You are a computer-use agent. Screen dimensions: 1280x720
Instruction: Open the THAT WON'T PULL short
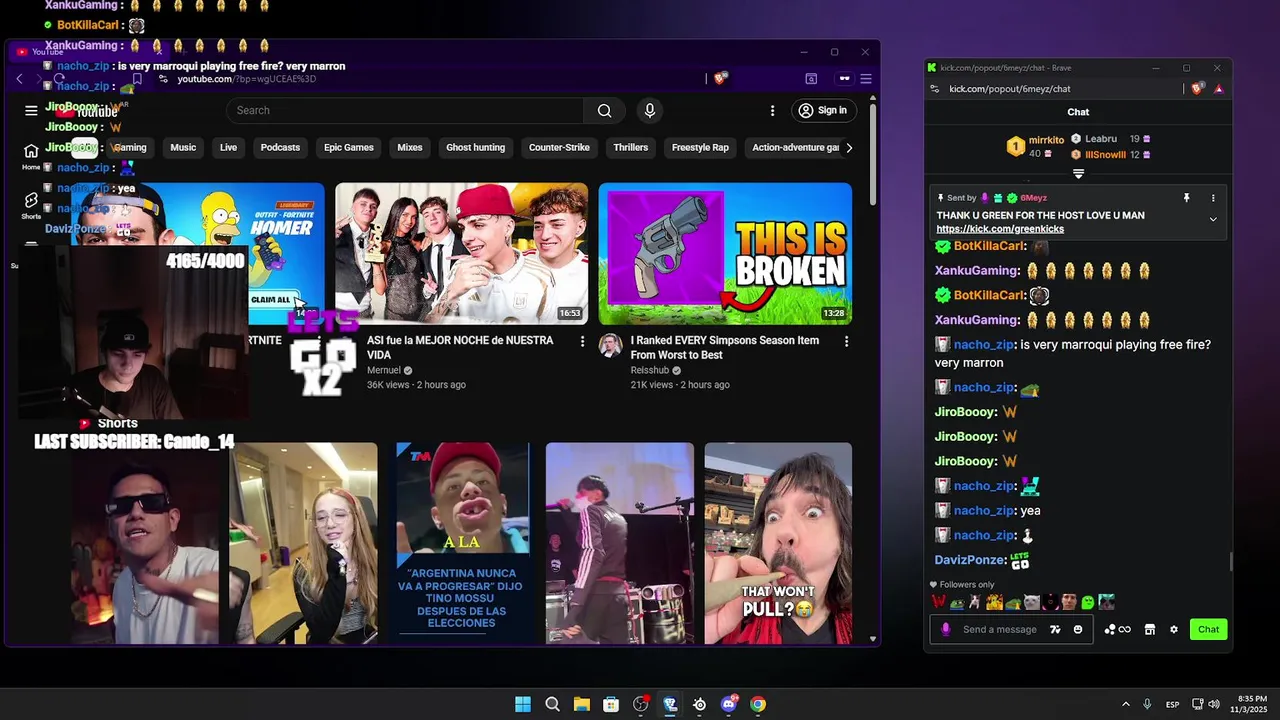[778, 543]
